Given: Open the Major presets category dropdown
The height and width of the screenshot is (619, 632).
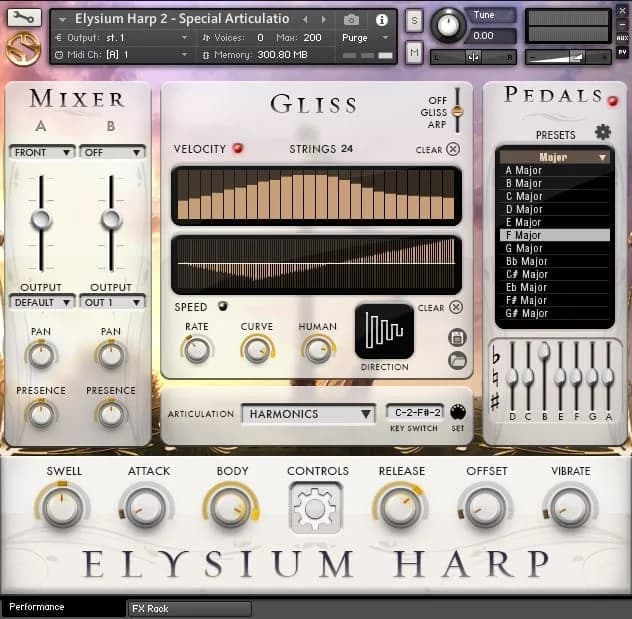Looking at the screenshot, I should pyautogui.click(x=554, y=157).
